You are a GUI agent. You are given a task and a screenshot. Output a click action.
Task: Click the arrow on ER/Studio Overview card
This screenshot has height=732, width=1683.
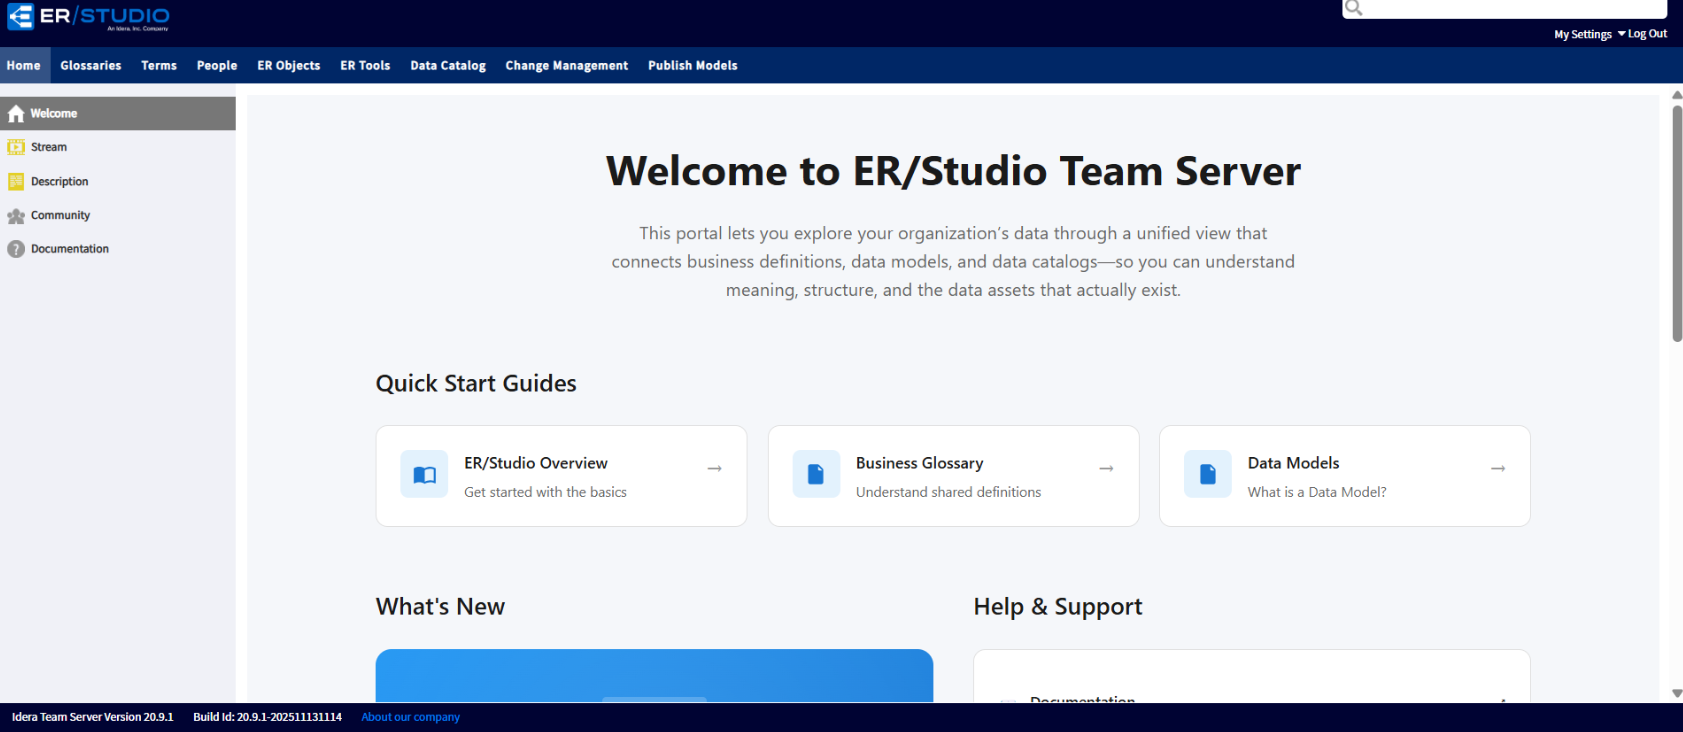(715, 468)
